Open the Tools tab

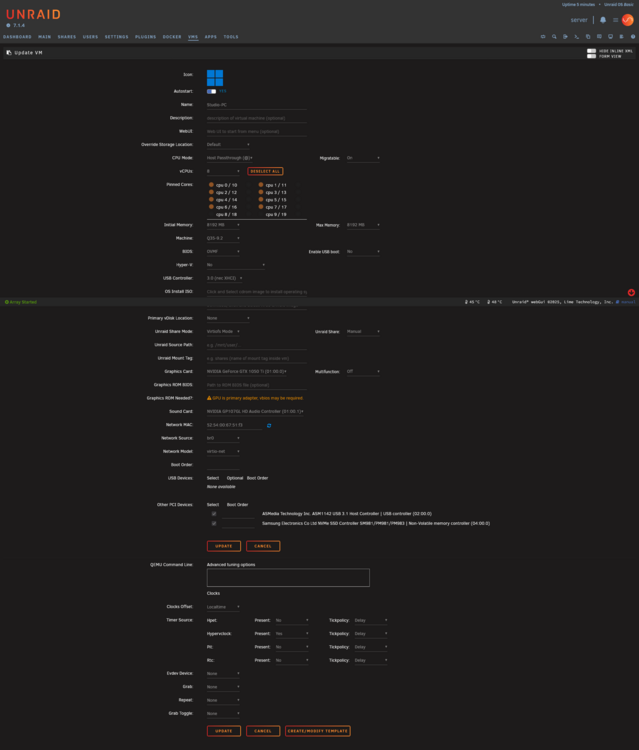(231, 37)
